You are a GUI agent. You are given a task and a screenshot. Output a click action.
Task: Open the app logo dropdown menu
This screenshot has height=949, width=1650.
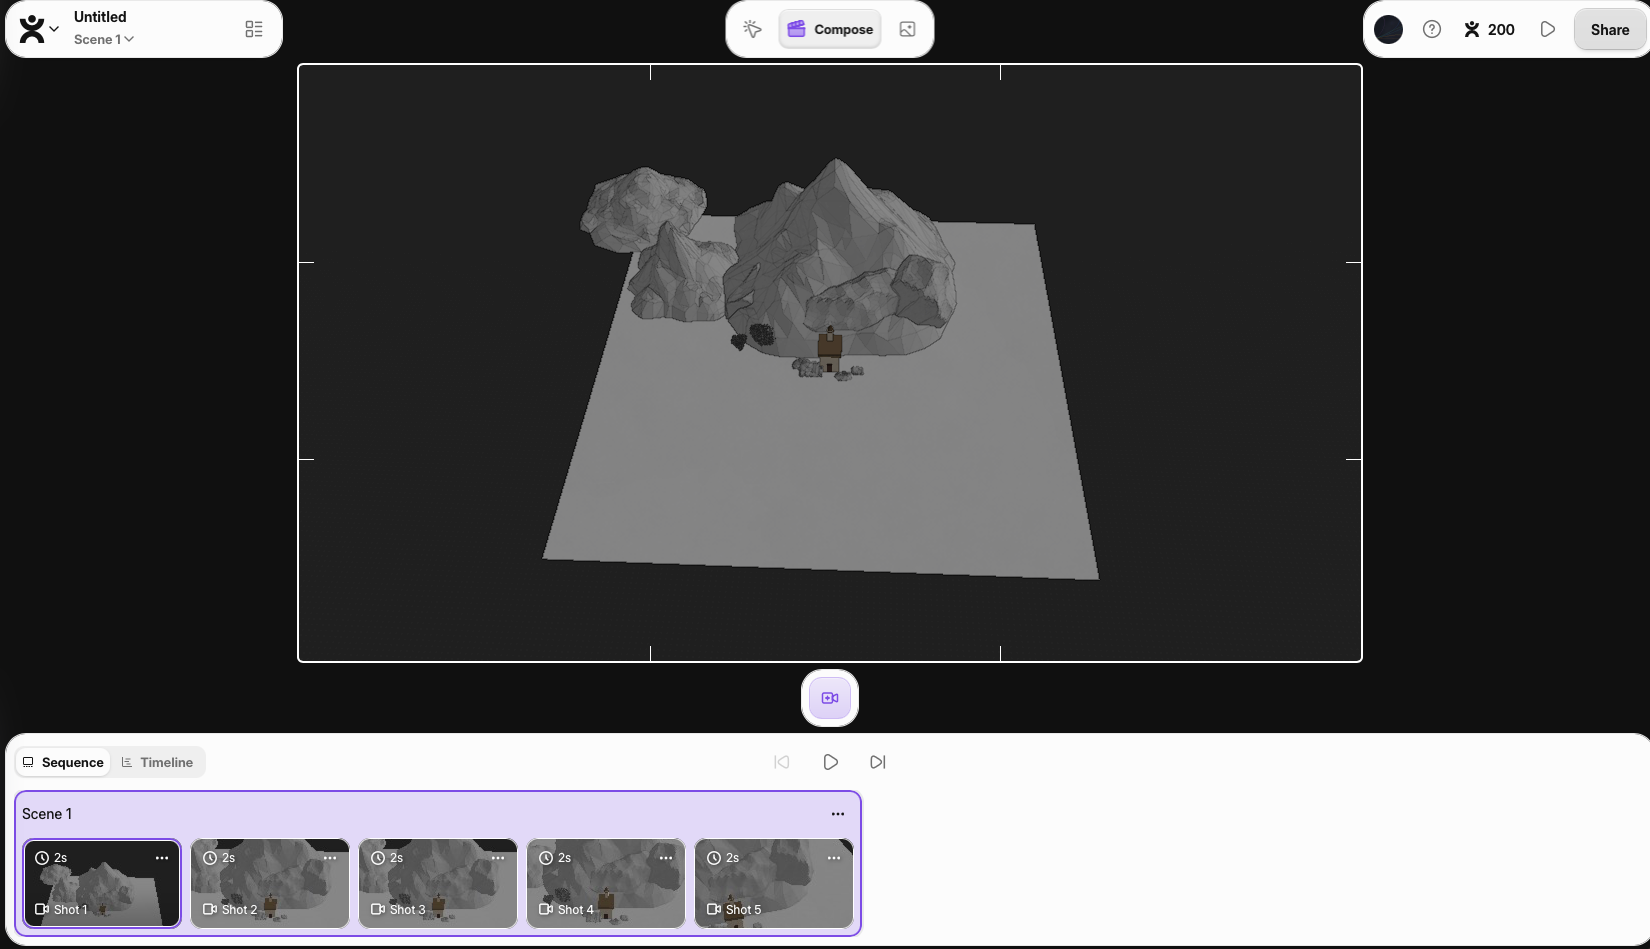(39, 29)
